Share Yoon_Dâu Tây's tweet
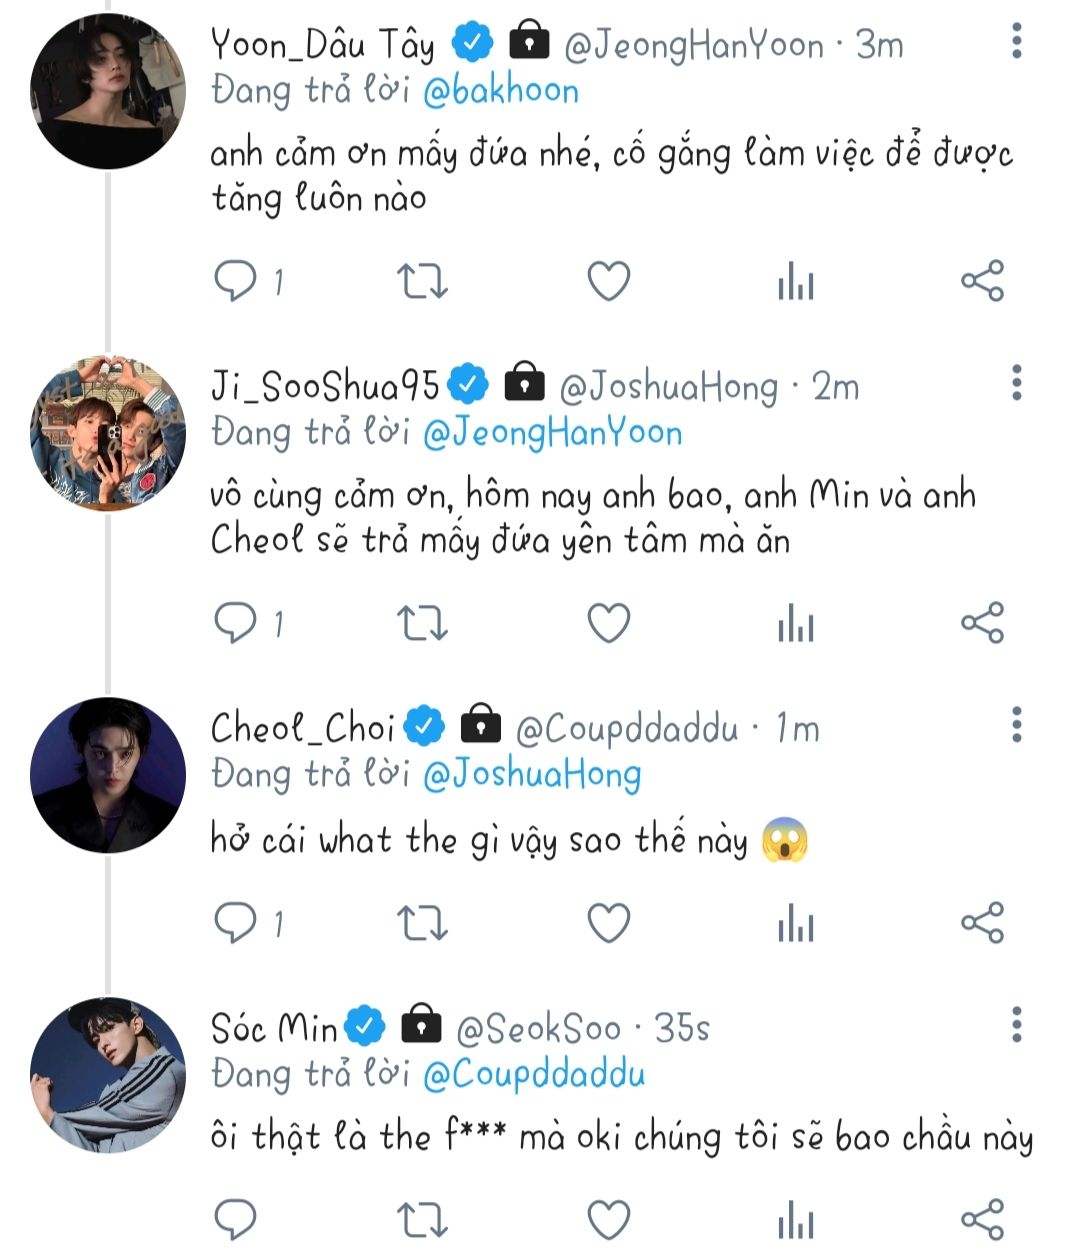The width and height of the screenshot is (1080, 1248). 982,281
